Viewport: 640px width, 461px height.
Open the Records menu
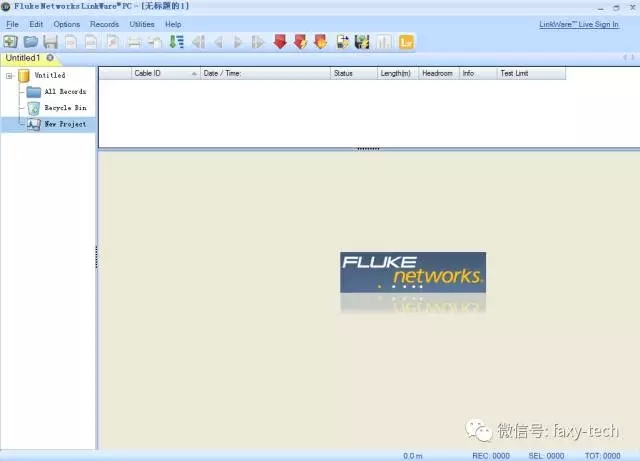coord(104,24)
